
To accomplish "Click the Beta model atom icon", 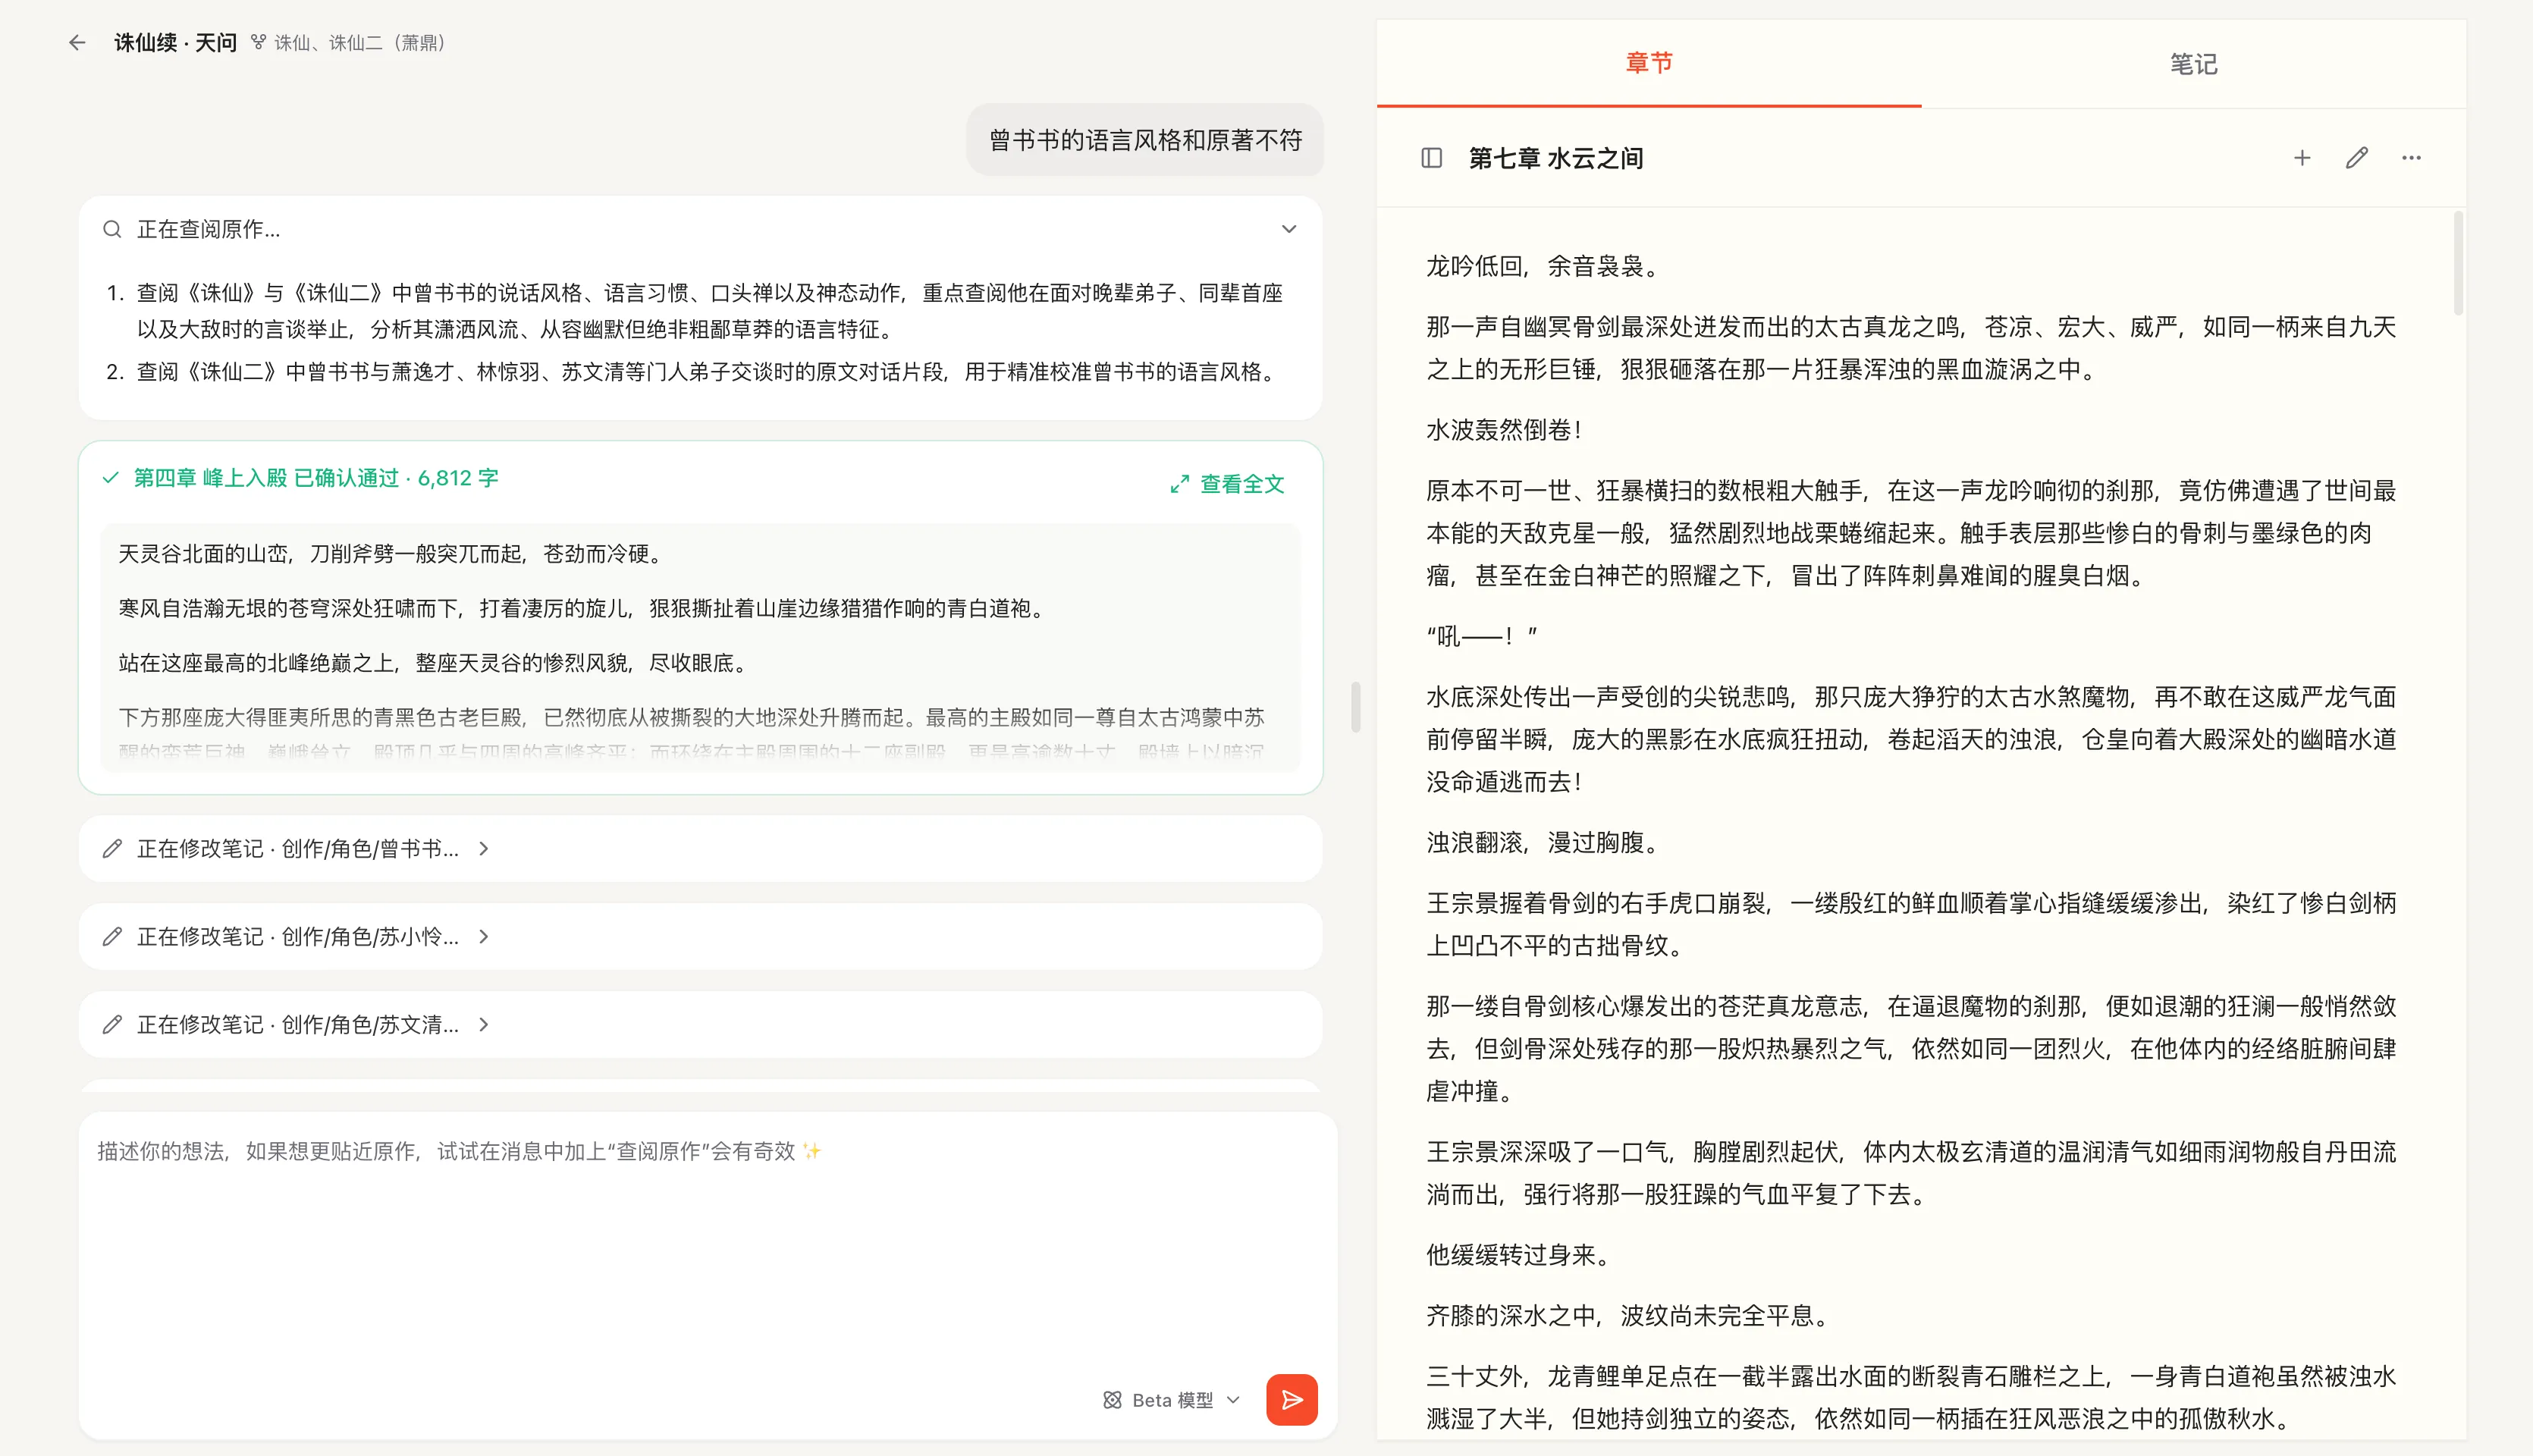I will [1112, 1400].
